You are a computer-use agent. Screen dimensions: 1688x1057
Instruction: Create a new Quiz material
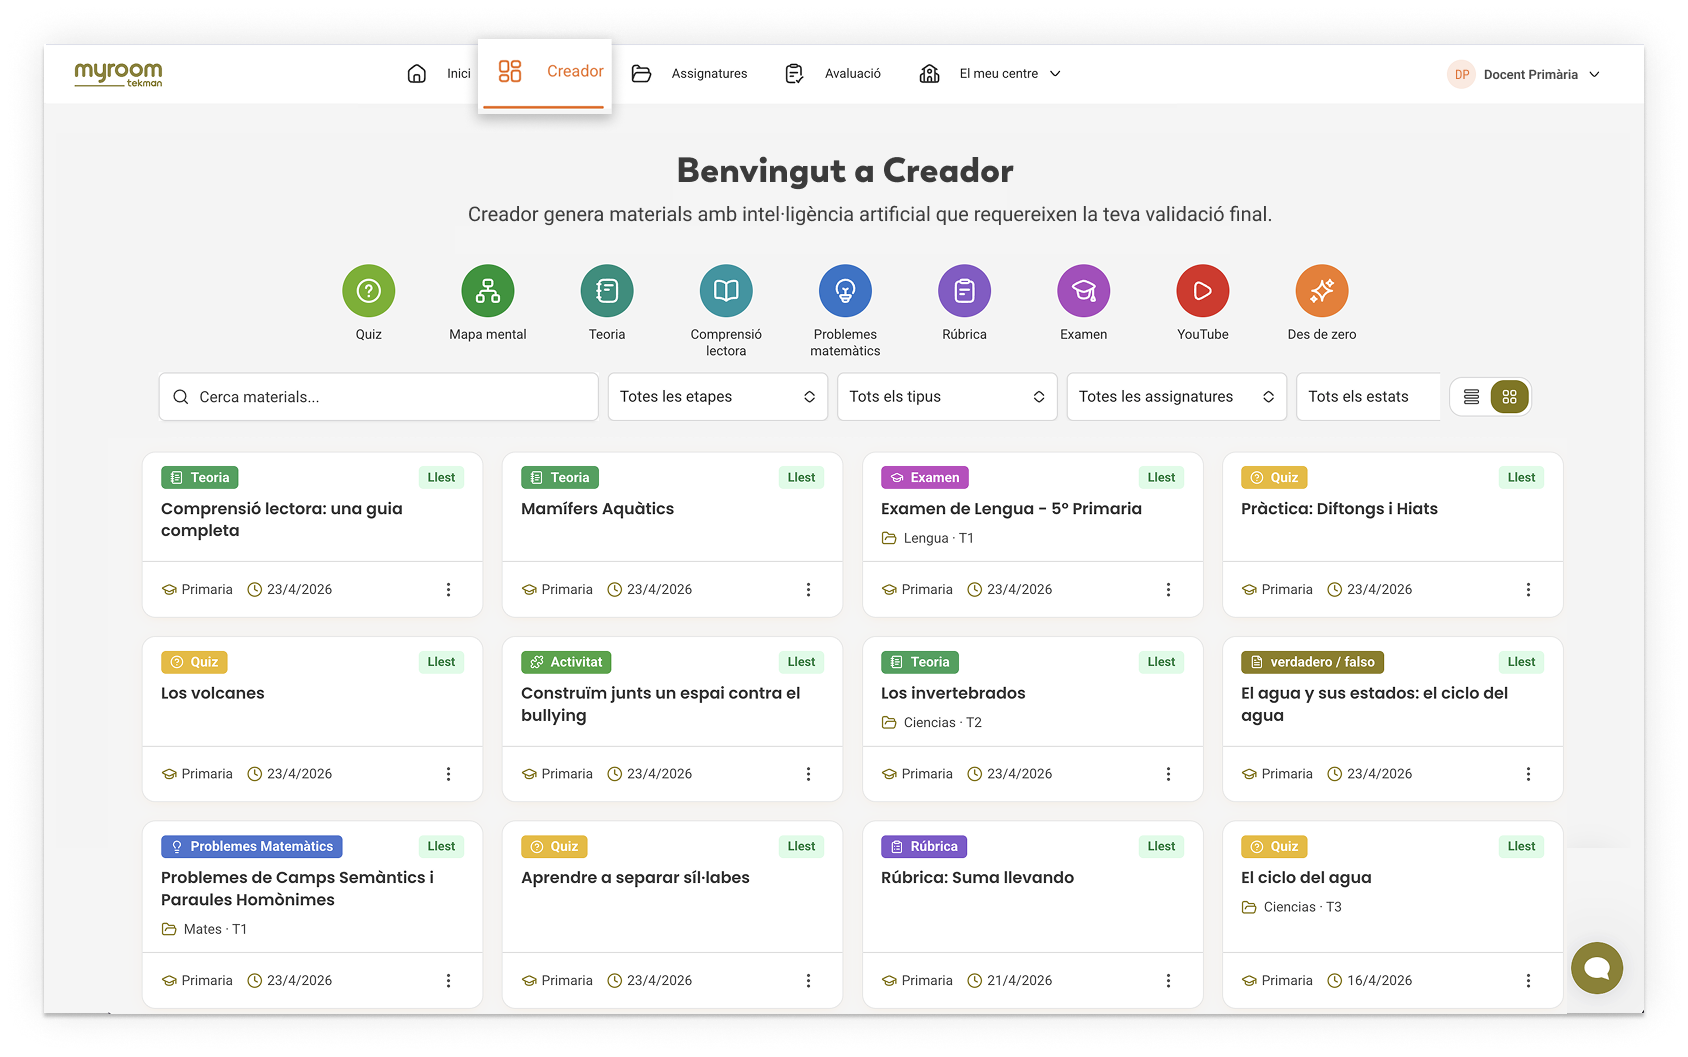click(x=368, y=291)
